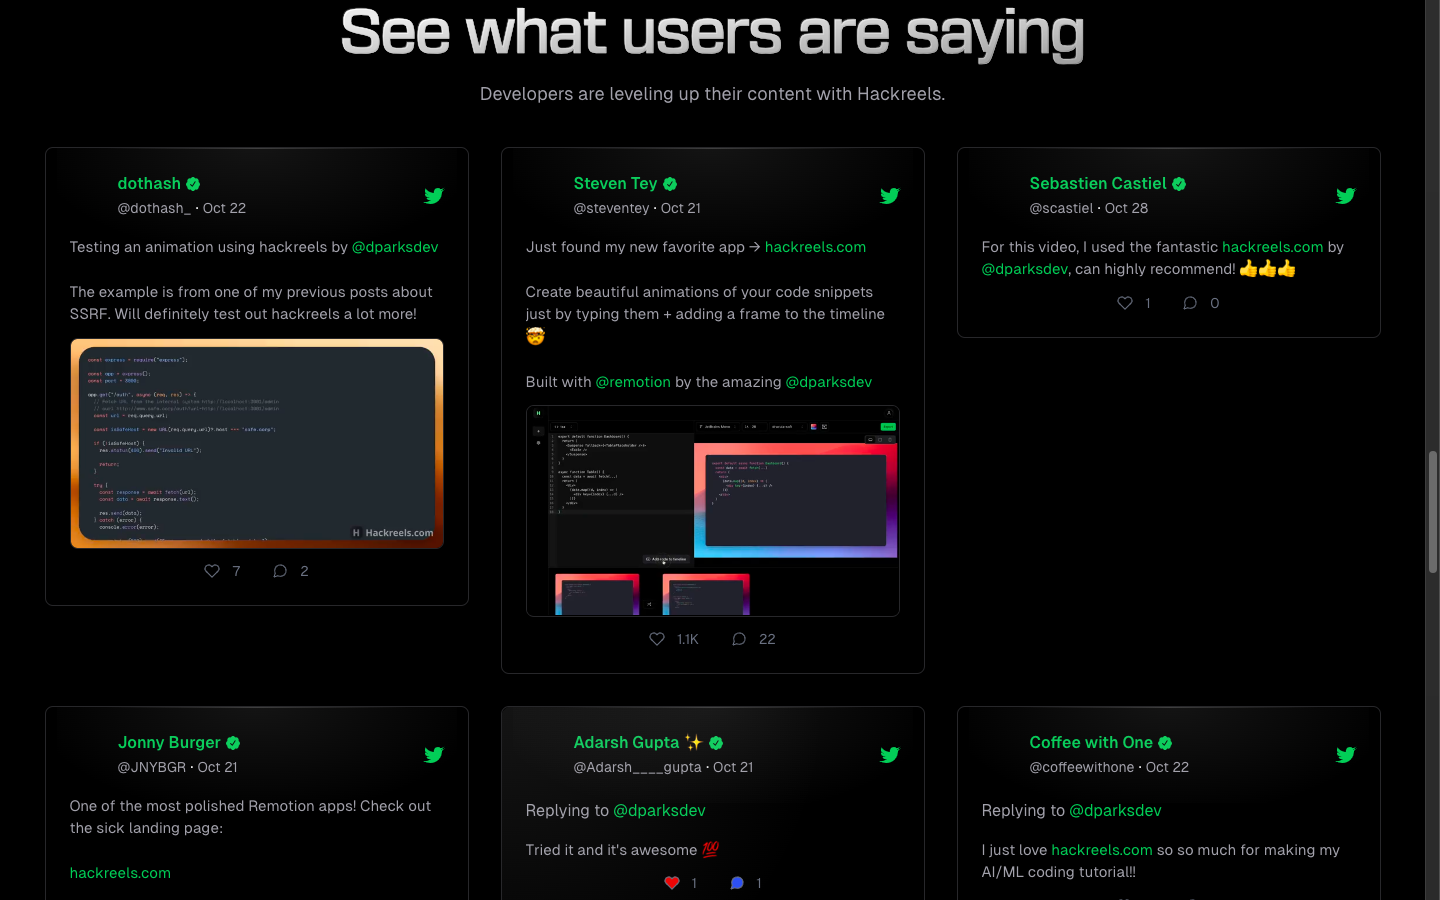This screenshot has width=1440, height=900.
Task: Like Sebastien Castiel's tweet with the heart icon
Action: [1125, 303]
